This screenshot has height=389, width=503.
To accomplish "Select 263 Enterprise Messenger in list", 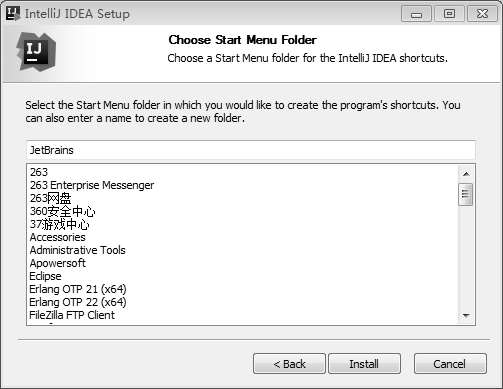I will (x=92, y=185).
